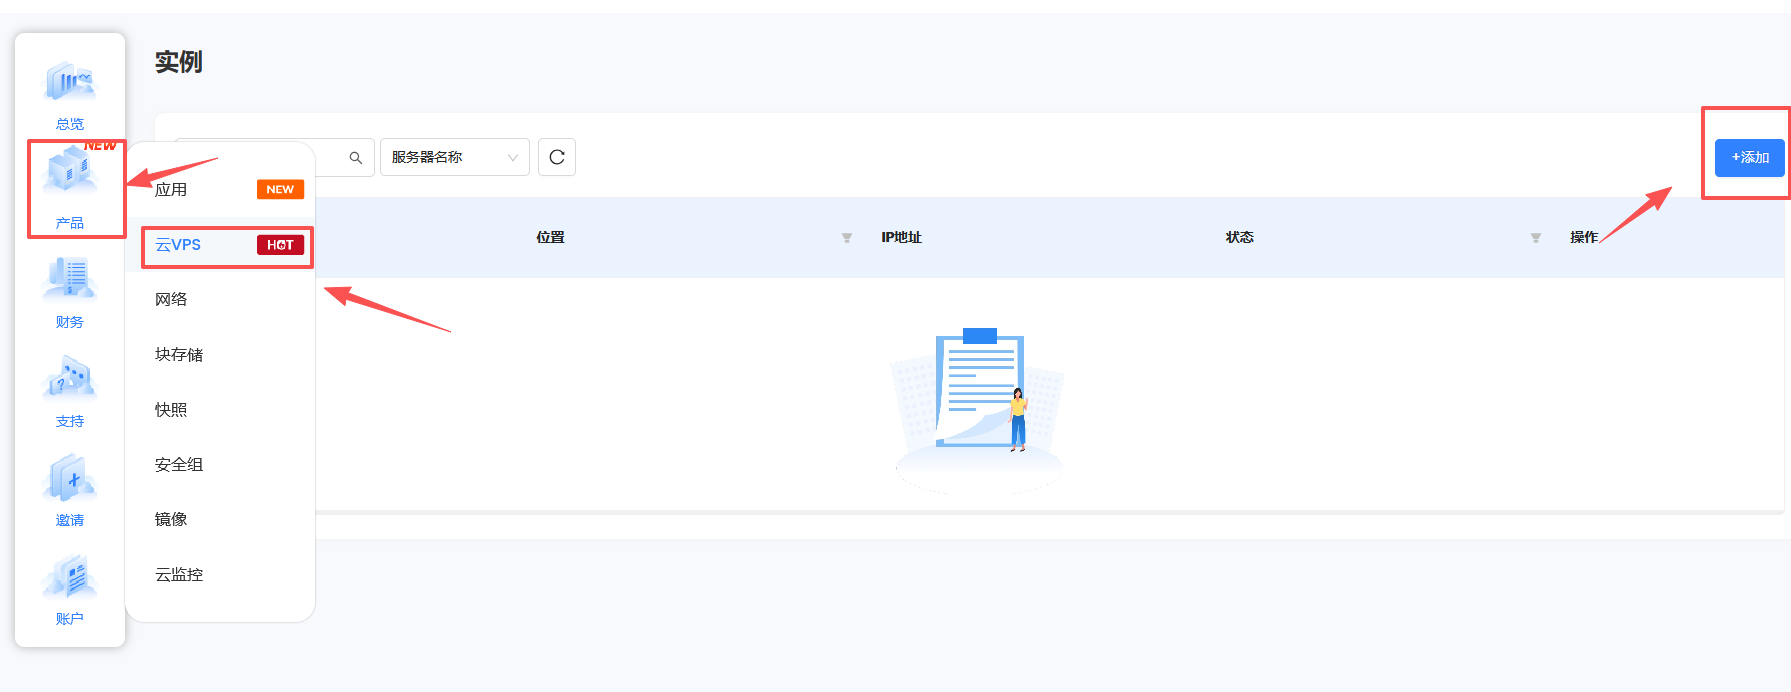Open 快照 from the products menu
1791x692 pixels.
point(171,410)
